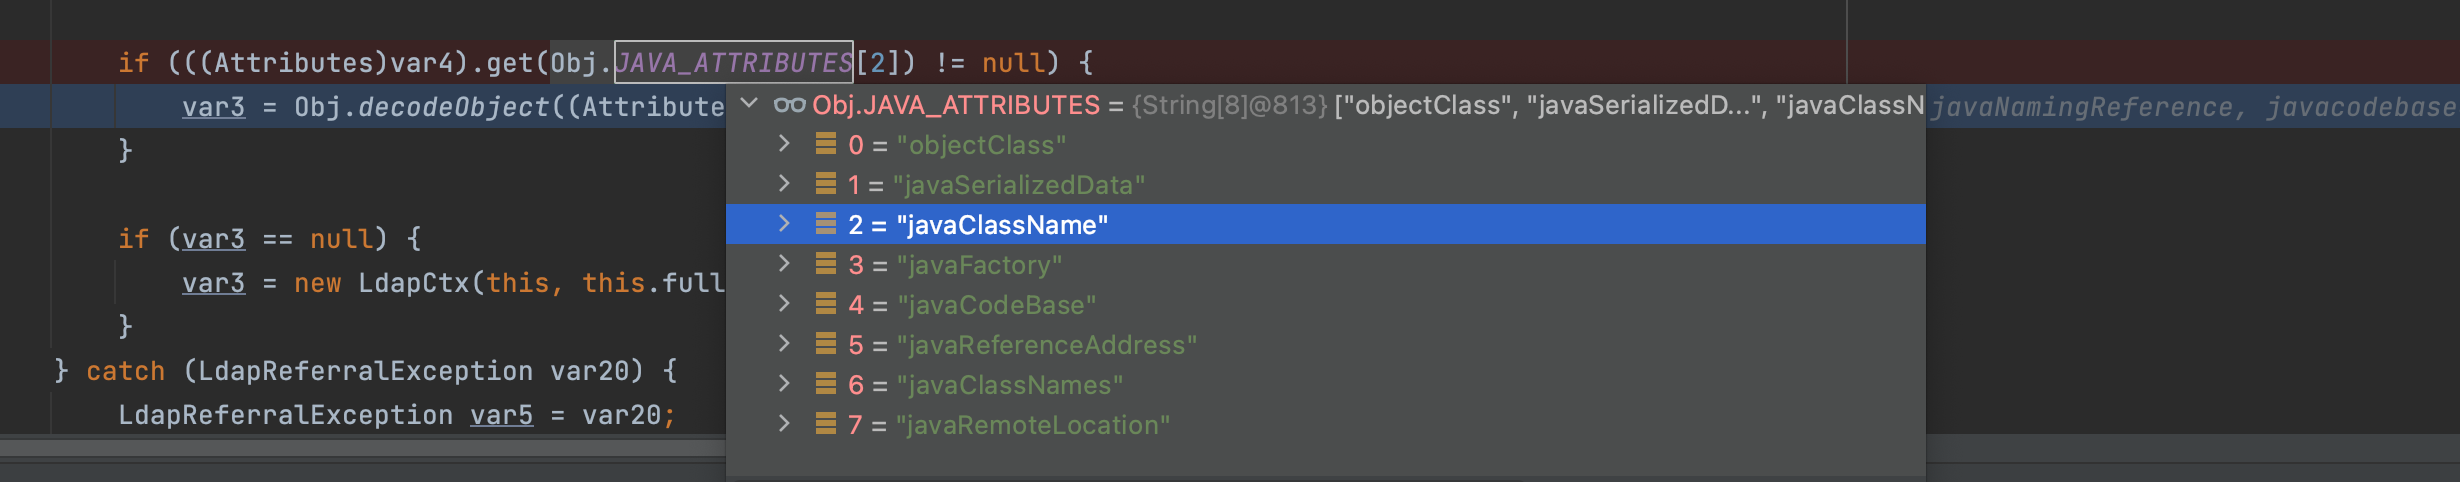
Task: Click the element icon next to "javaFactory"
Action: pyautogui.click(x=825, y=264)
